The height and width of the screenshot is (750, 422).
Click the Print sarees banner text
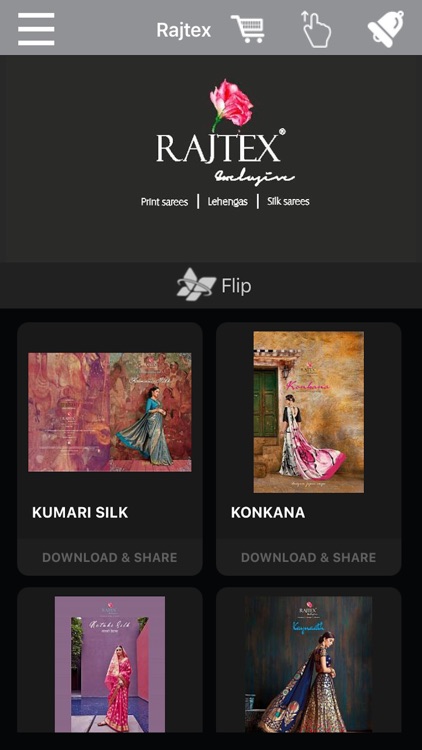(x=164, y=202)
